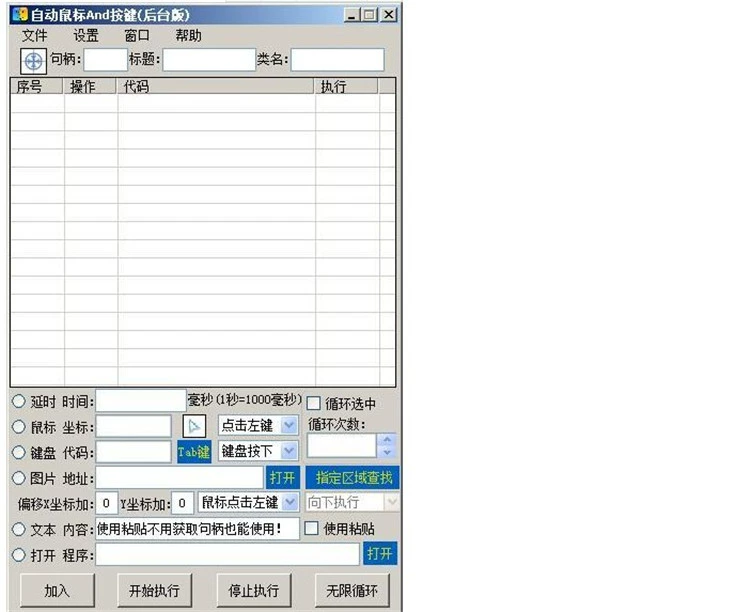750x612 pixels.
Task: Click the 无限循环 button
Action: point(352,591)
